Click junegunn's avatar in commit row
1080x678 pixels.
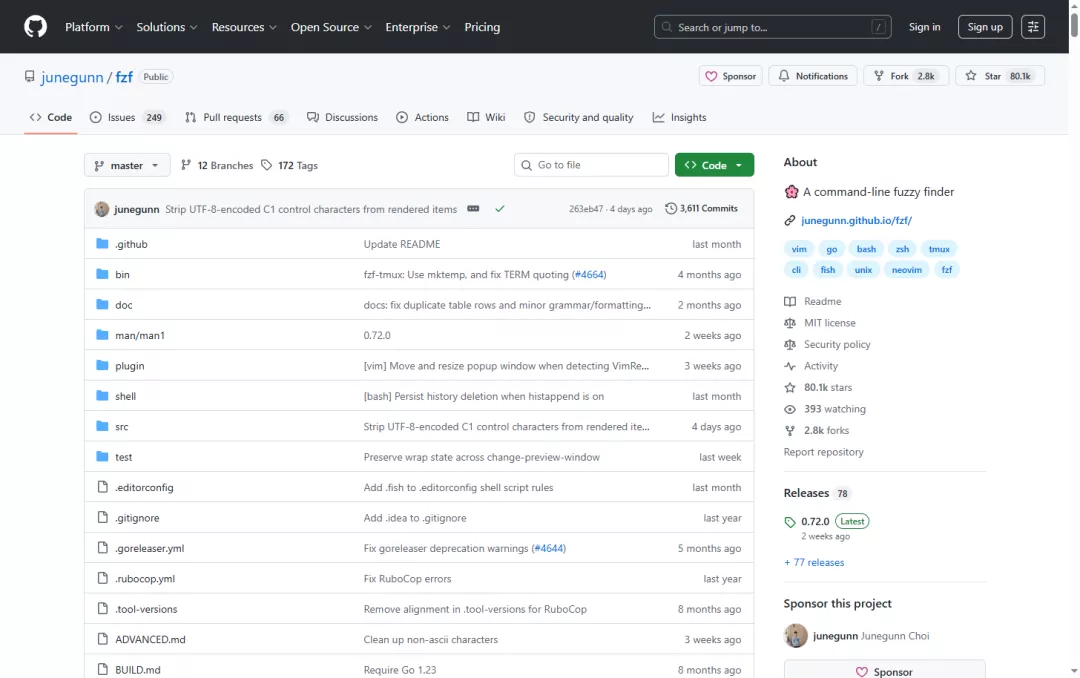coord(102,209)
